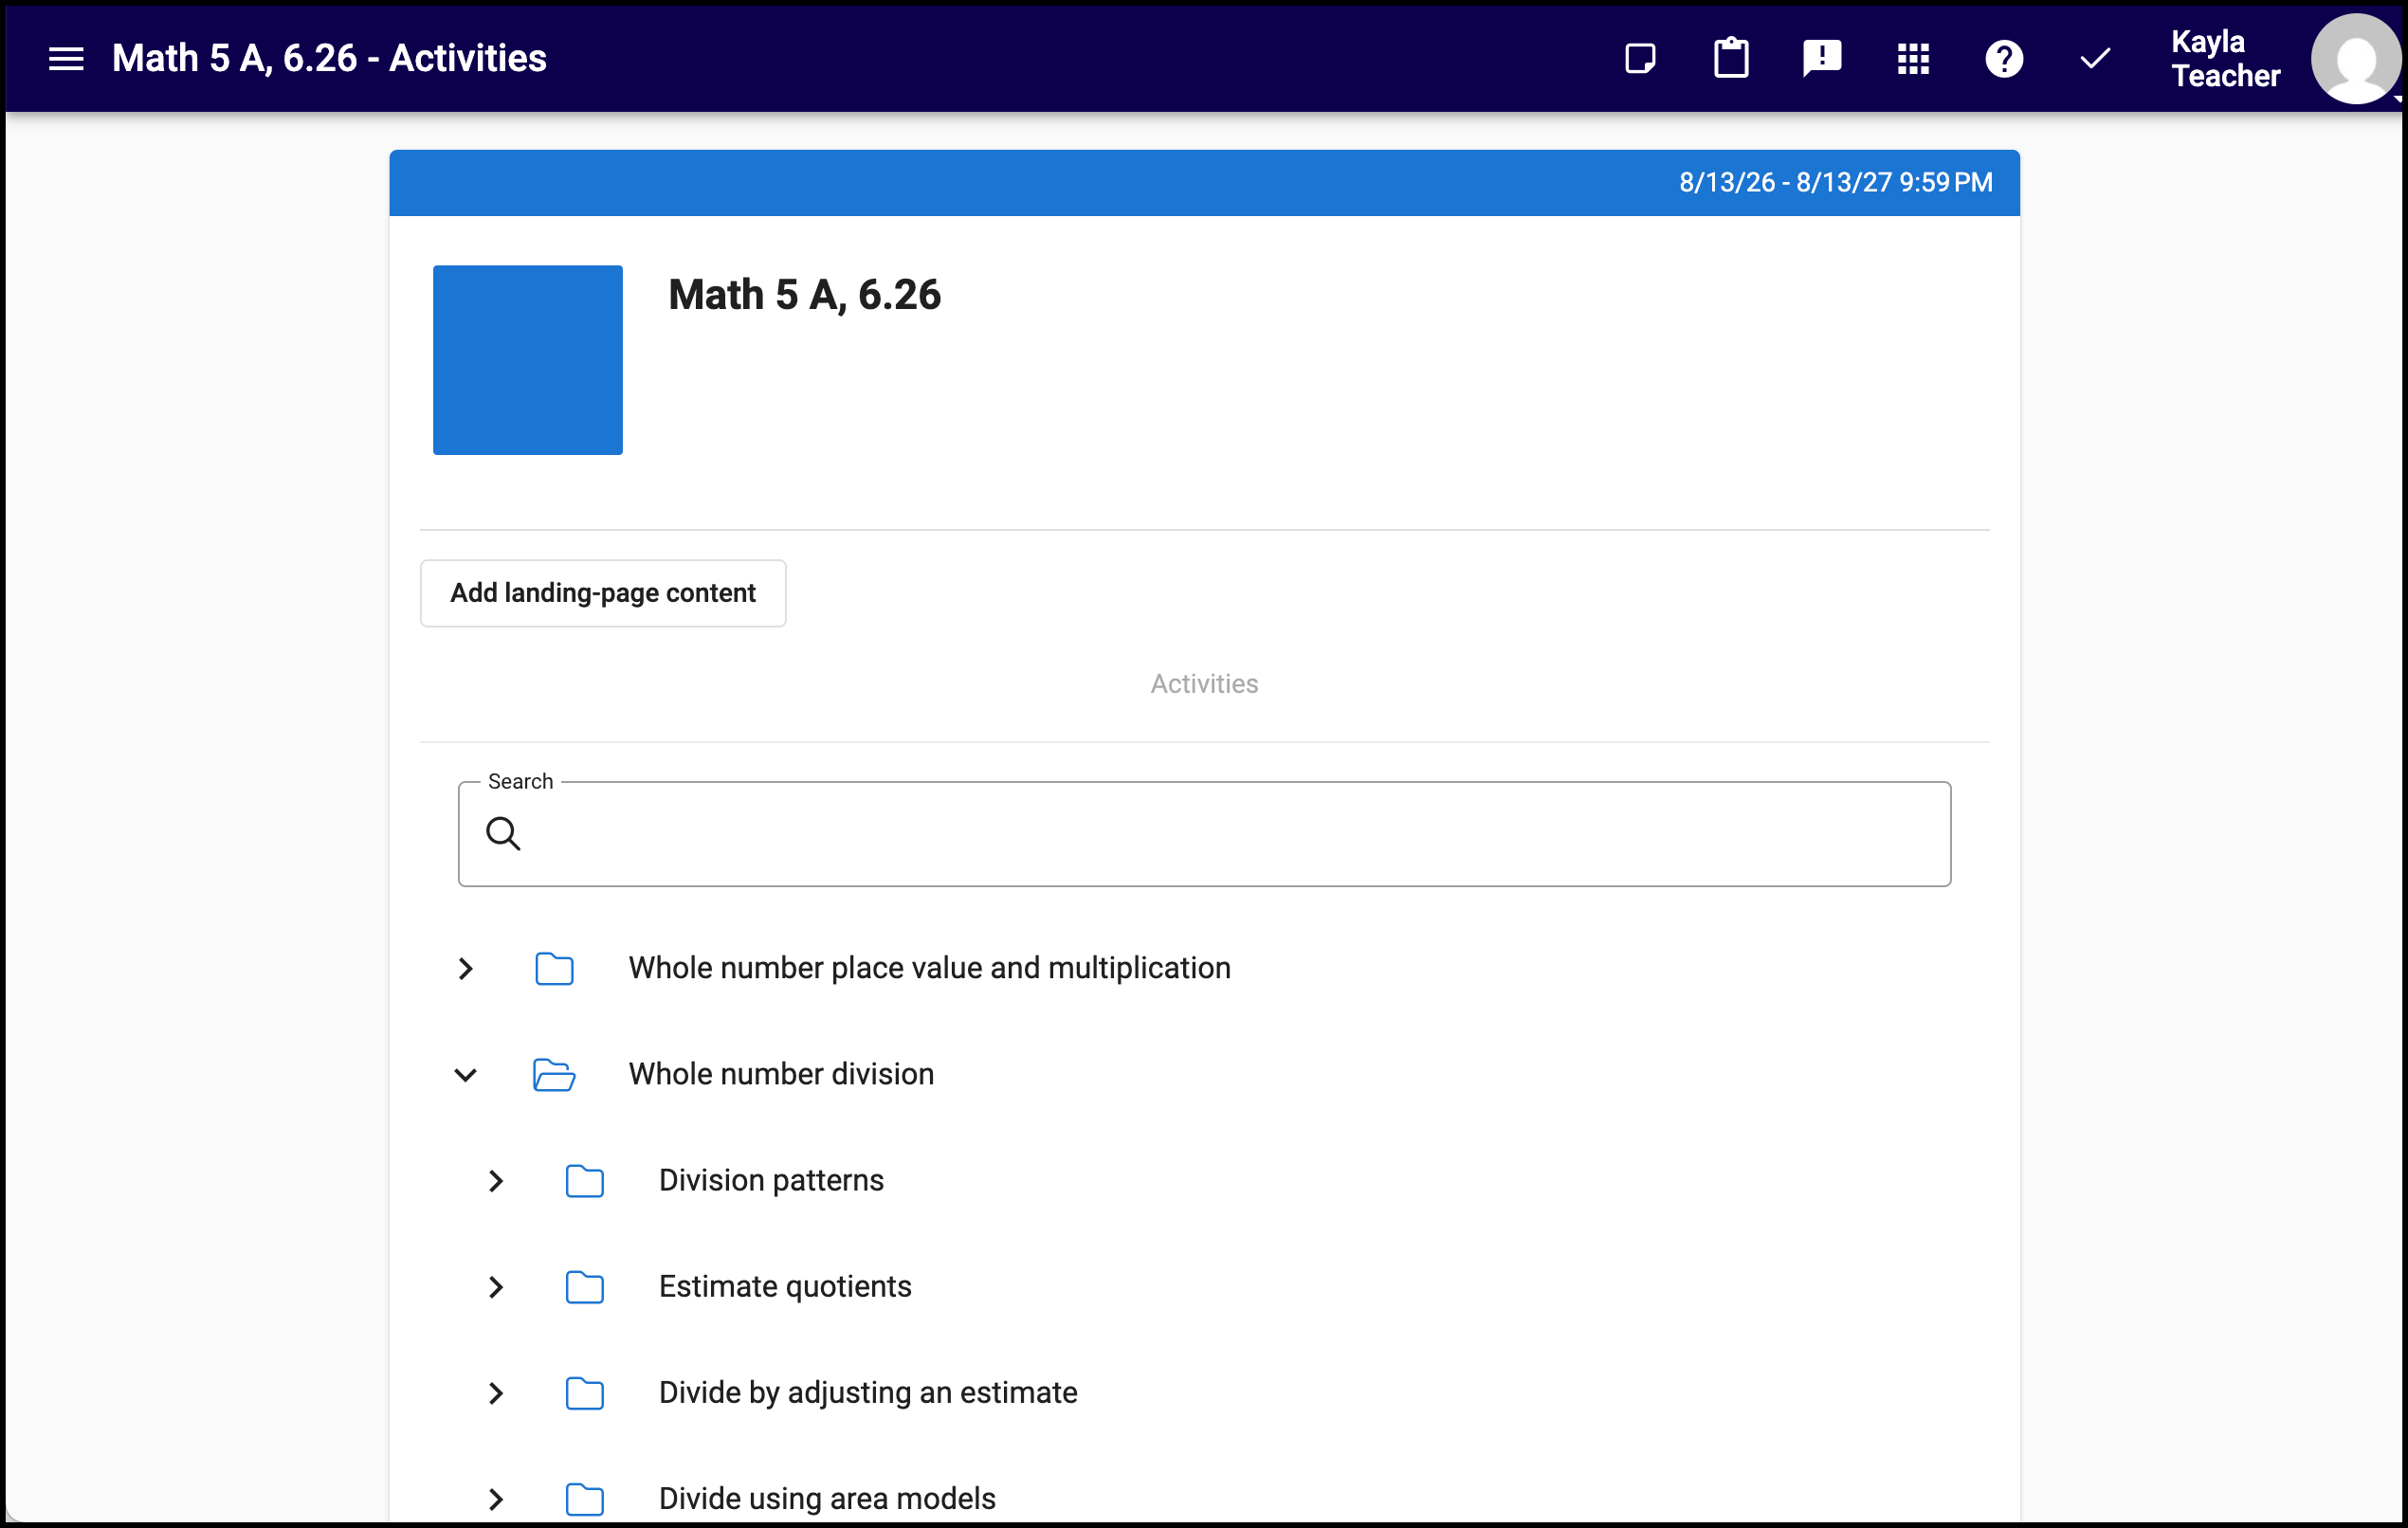The image size is (2408, 1528).
Task: Open the sticky note icon in header
Action: pos(1640,59)
